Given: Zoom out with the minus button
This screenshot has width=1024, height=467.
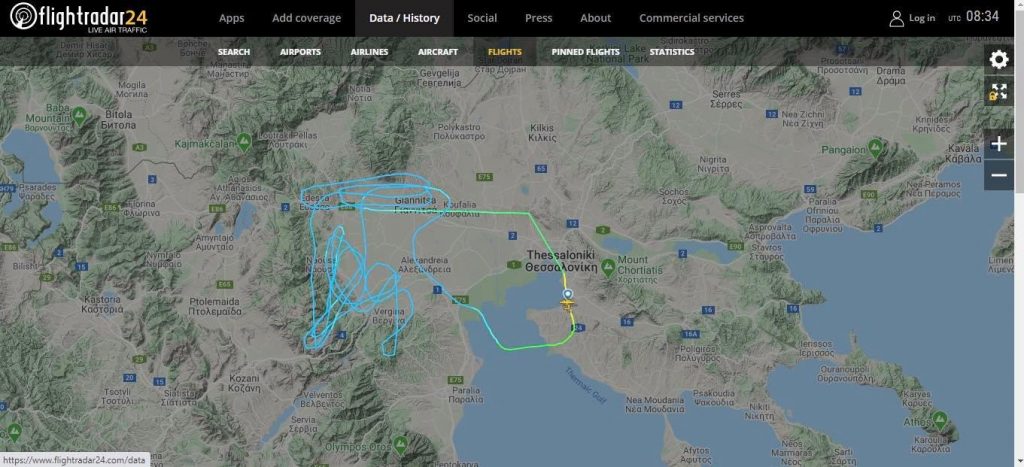Looking at the screenshot, I should [999, 175].
